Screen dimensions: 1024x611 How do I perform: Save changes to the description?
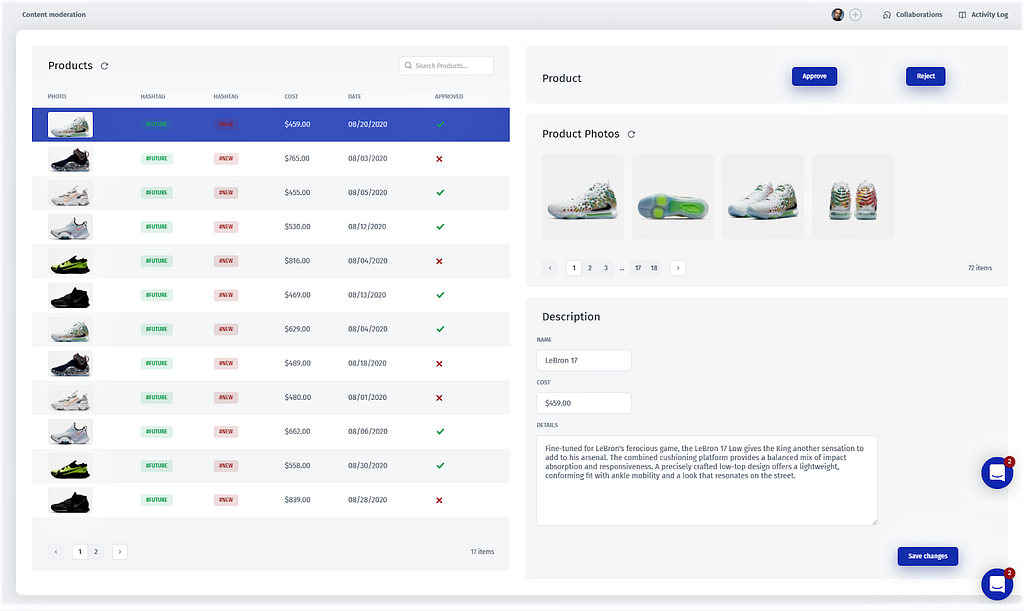[927, 556]
